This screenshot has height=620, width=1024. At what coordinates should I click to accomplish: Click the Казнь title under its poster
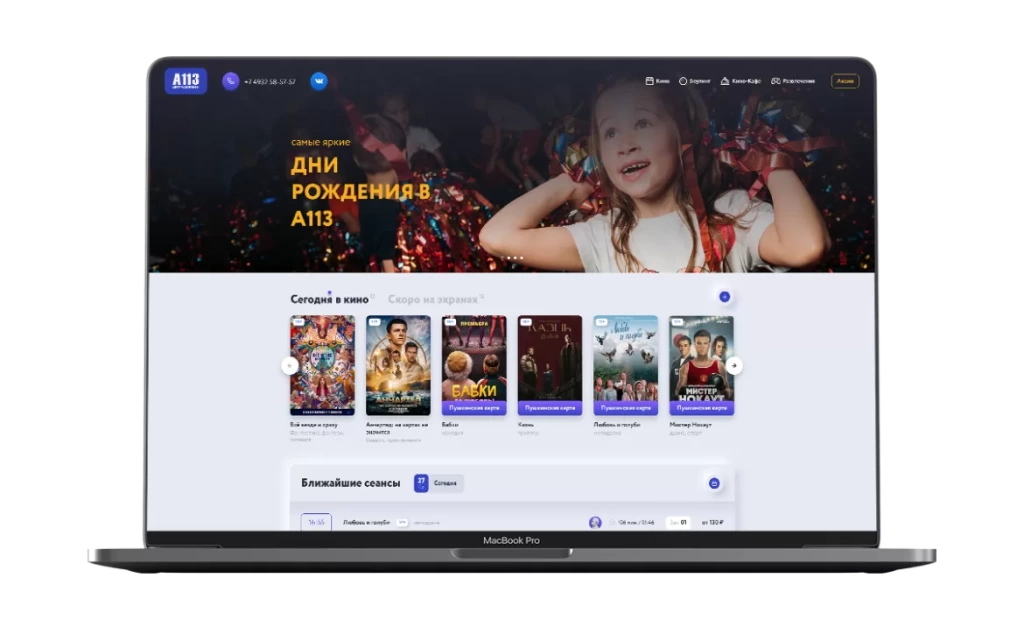click(x=526, y=425)
